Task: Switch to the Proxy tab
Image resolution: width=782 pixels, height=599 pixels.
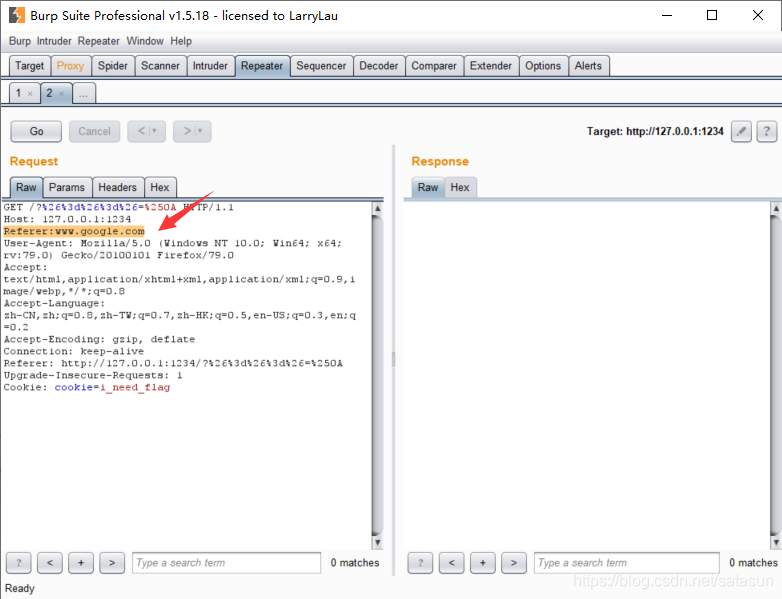Action: (70, 66)
